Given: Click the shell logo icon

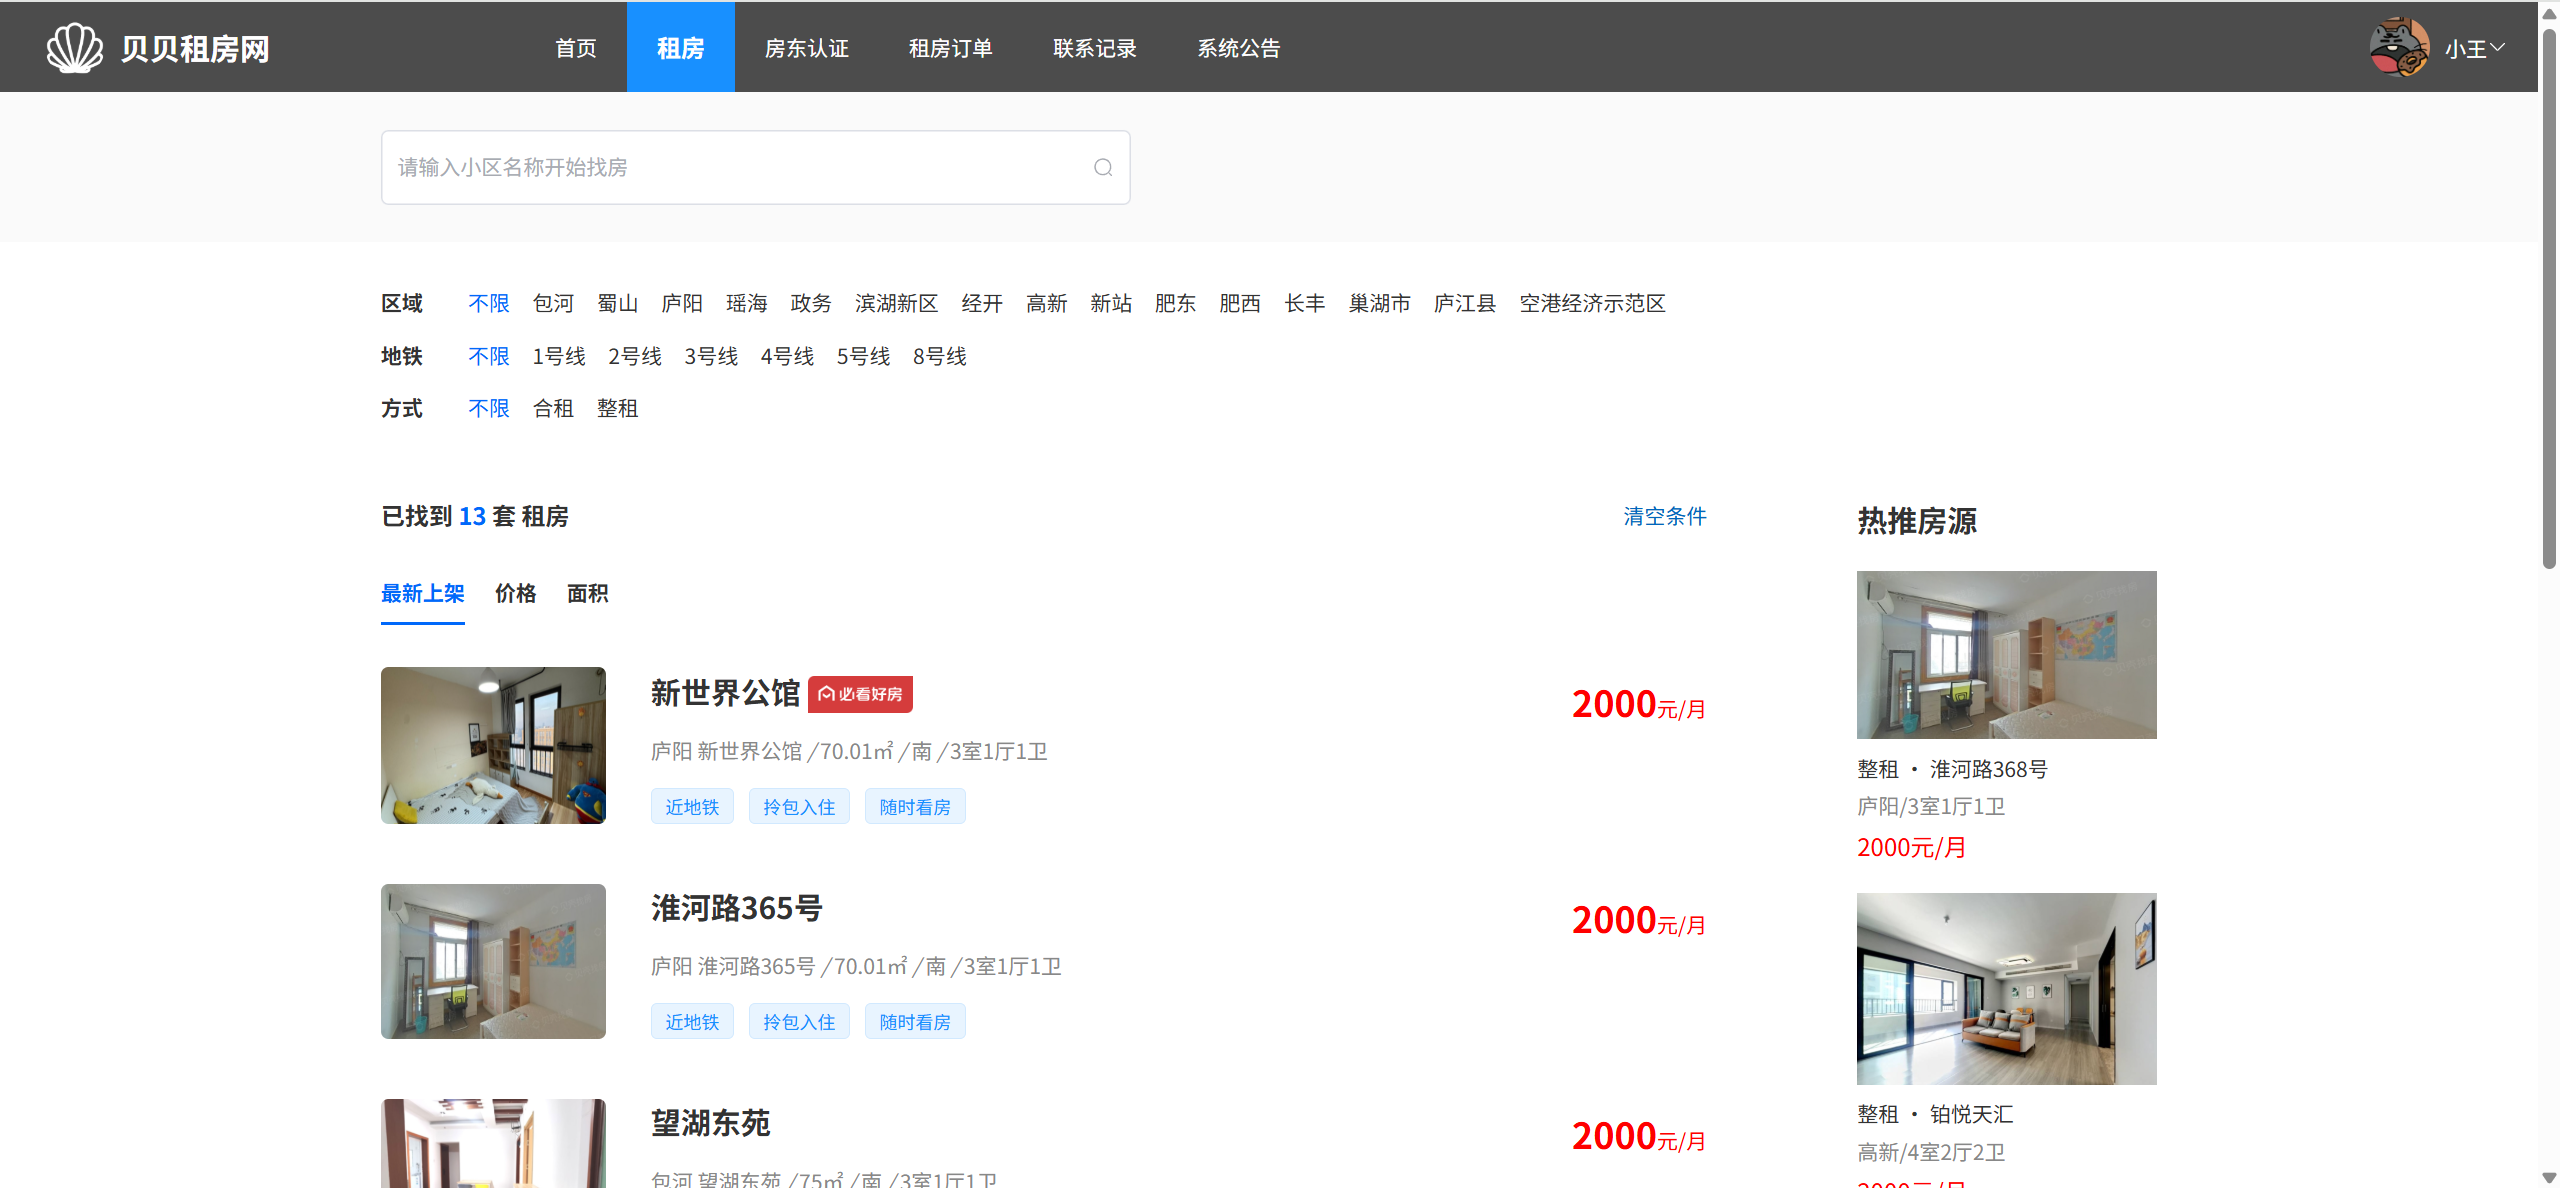Looking at the screenshot, I should pos(74,48).
